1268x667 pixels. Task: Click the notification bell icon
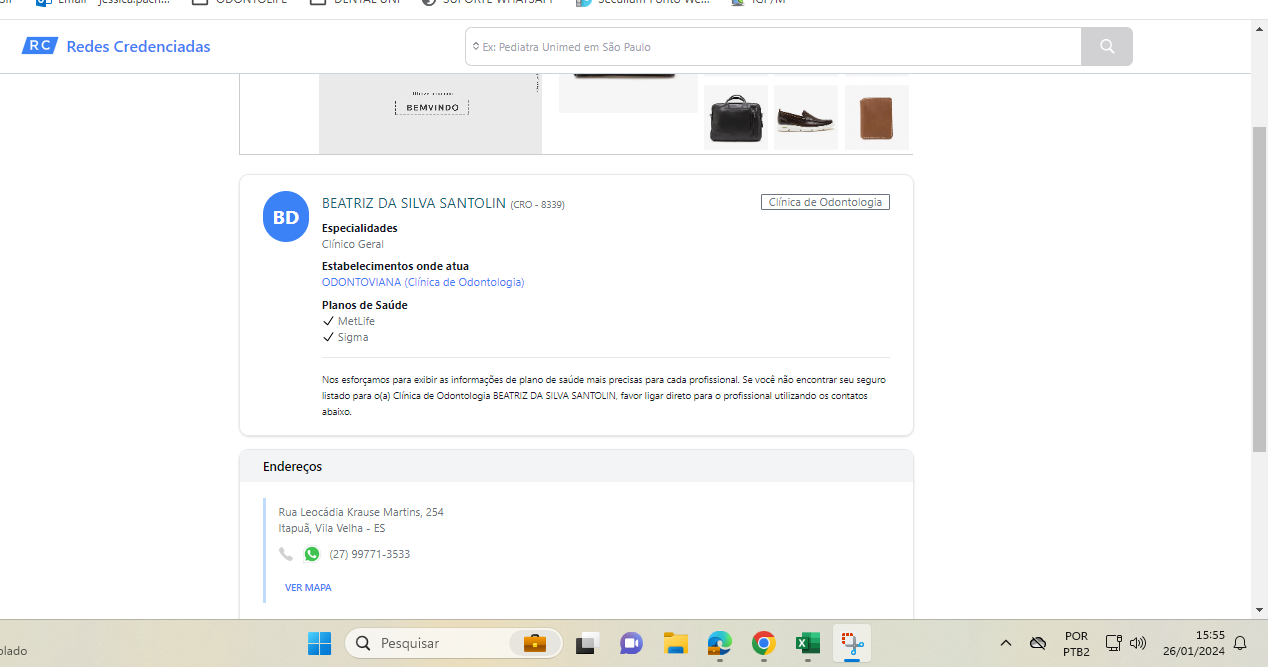[x=1240, y=643]
